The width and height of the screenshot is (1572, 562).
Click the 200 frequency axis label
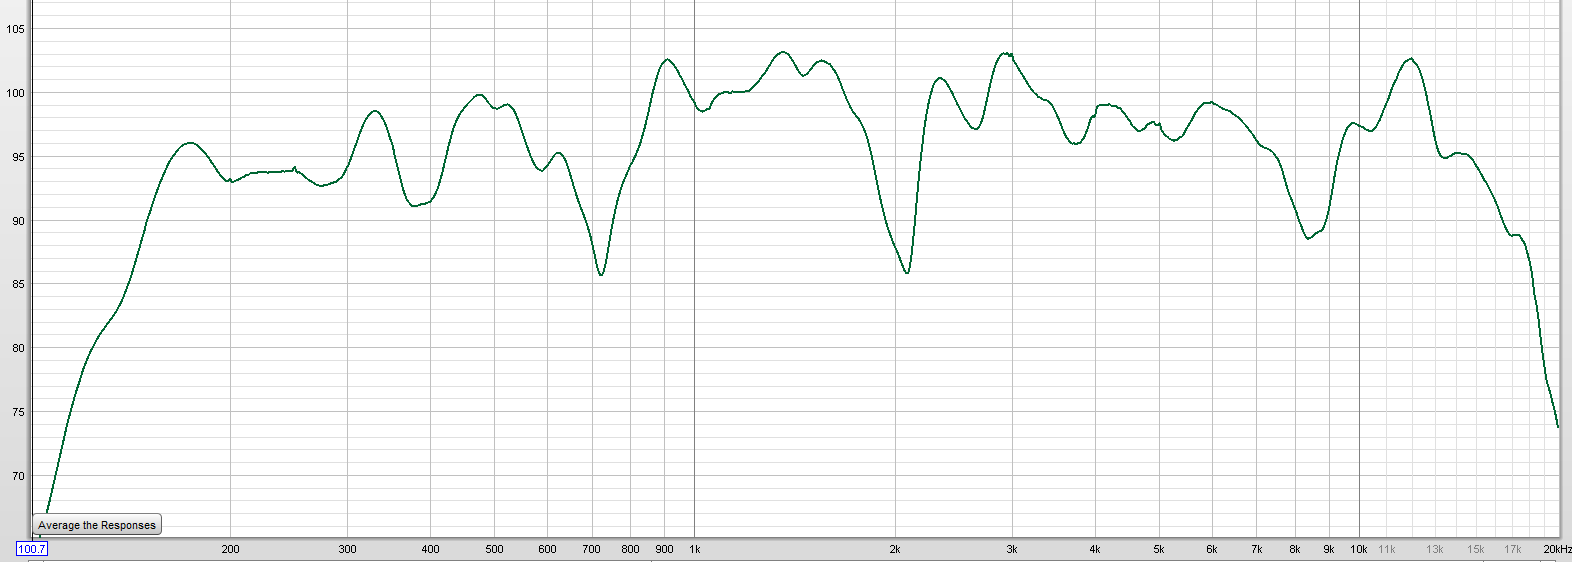[x=230, y=549]
